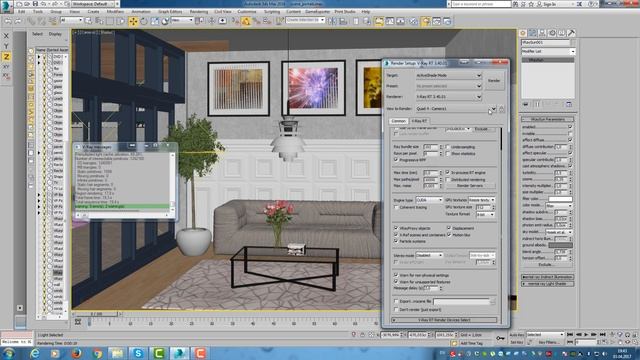The image size is (640, 360).
Task: Click the Undo arrow icon
Action: (x=7, y=21)
